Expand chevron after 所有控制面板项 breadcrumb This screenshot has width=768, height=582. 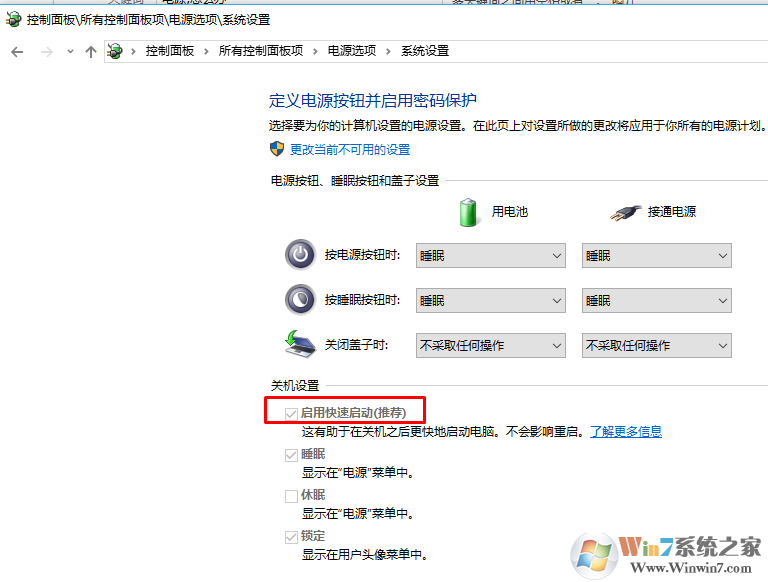pyautogui.click(x=315, y=51)
